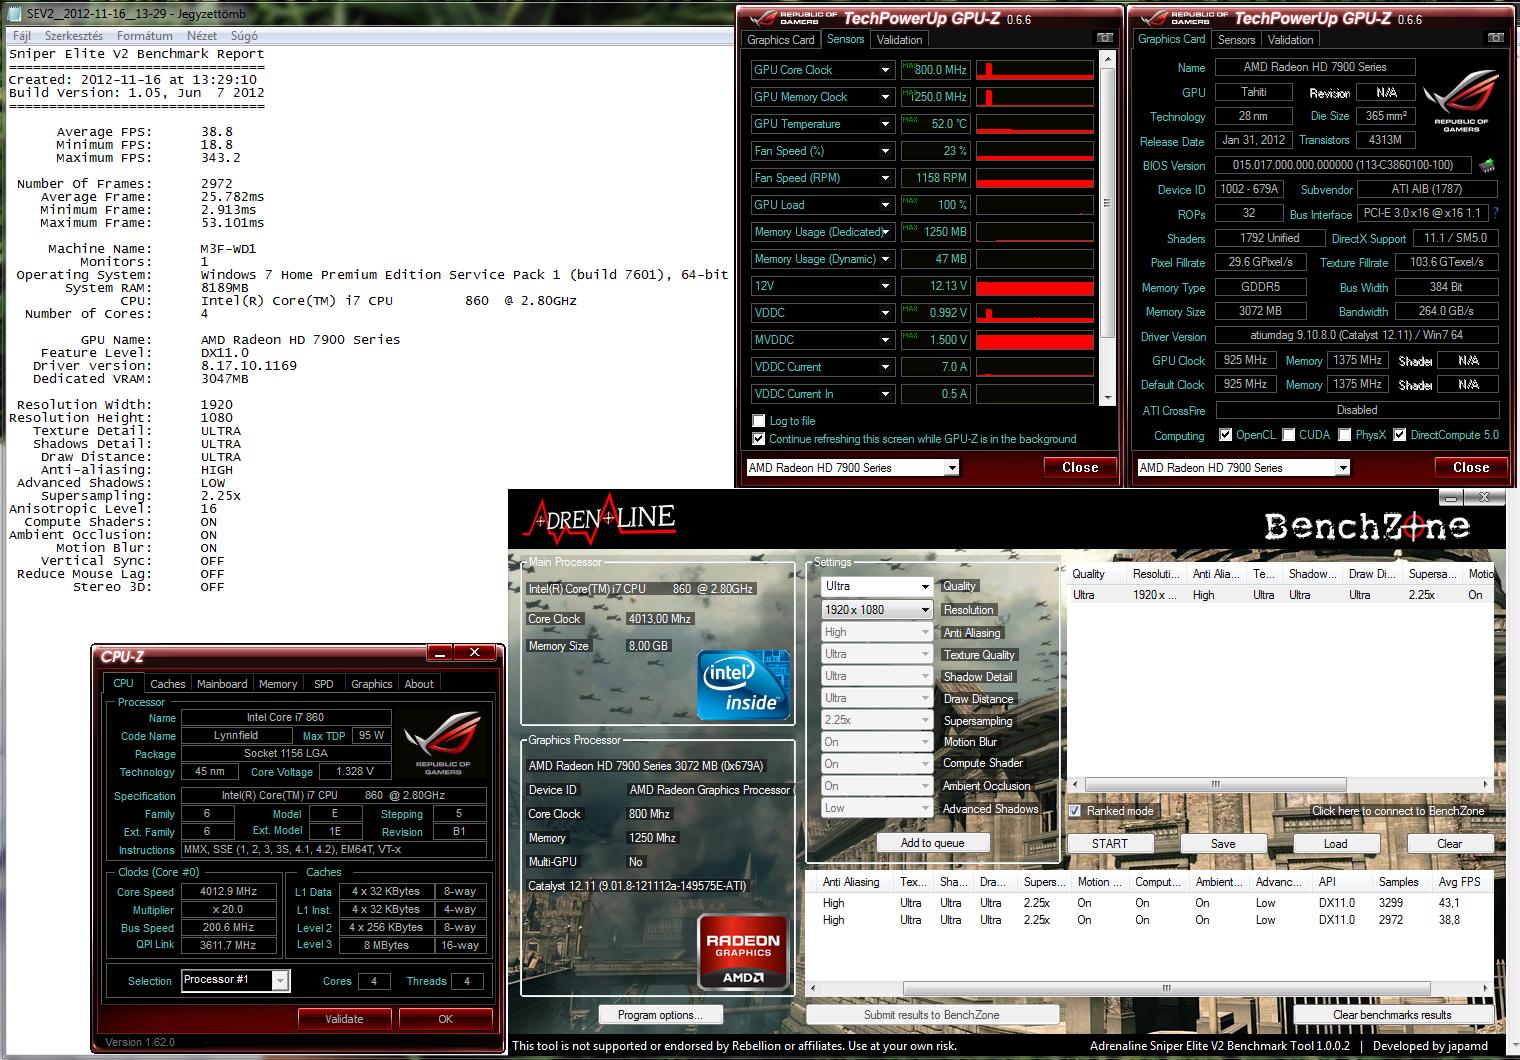1520x1060 pixels.
Task: Click the Adrenaline logo in the benchmark tool
Action: [598, 519]
